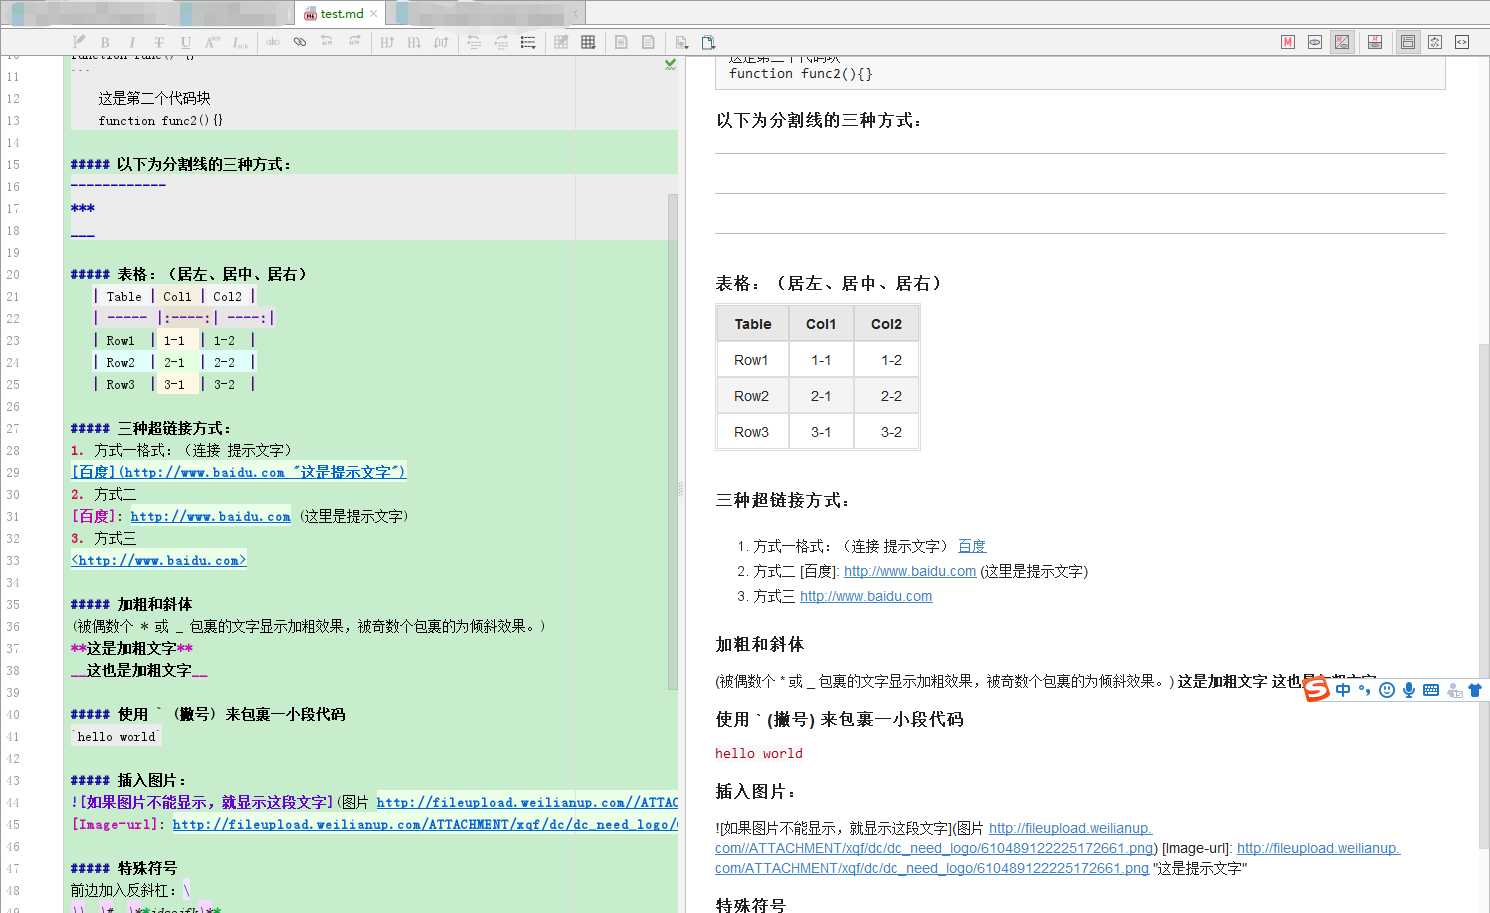Click the table insert grid icon
The width and height of the screenshot is (1490, 913).
(588, 42)
